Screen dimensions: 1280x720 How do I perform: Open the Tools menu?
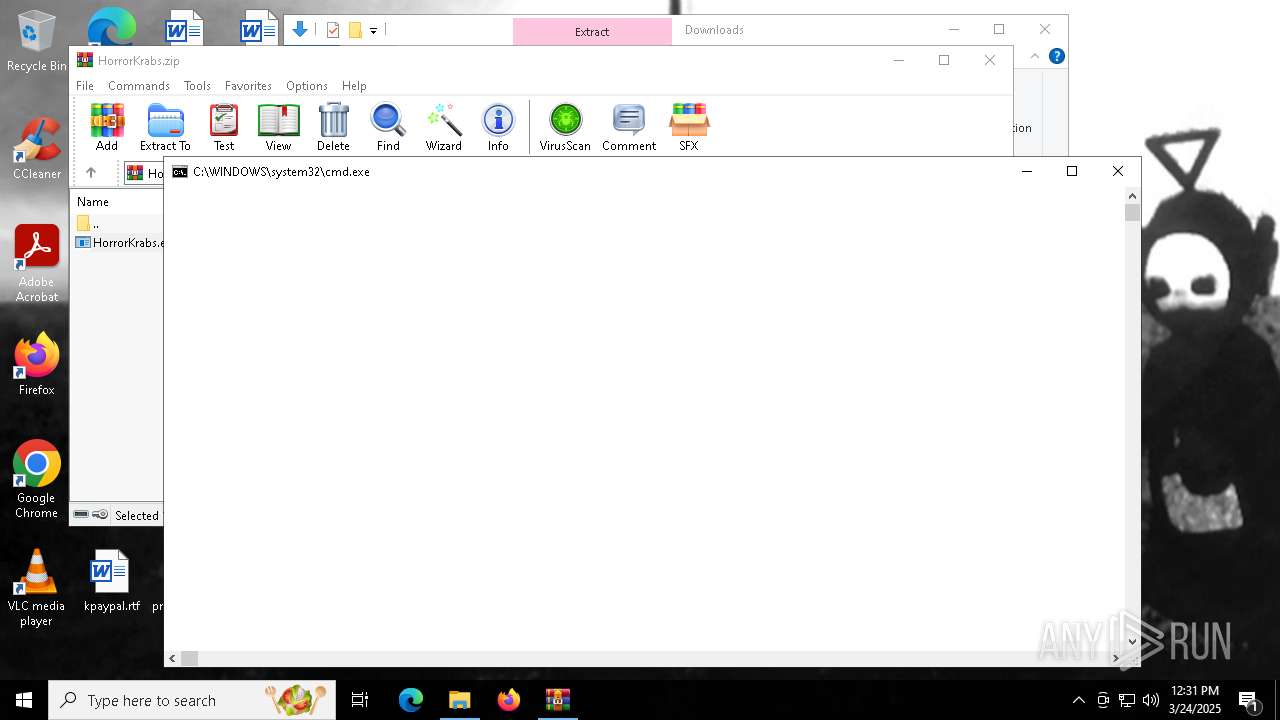pyautogui.click(x=197, y=86)
